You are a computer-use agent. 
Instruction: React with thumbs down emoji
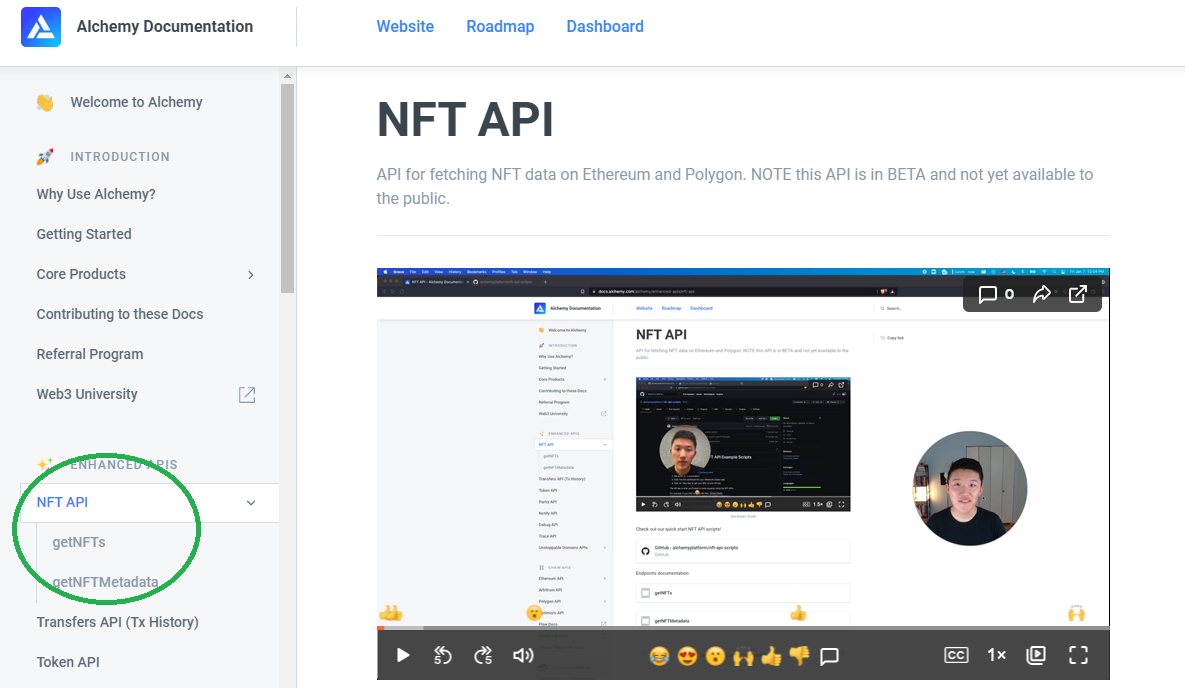[800, 656]
